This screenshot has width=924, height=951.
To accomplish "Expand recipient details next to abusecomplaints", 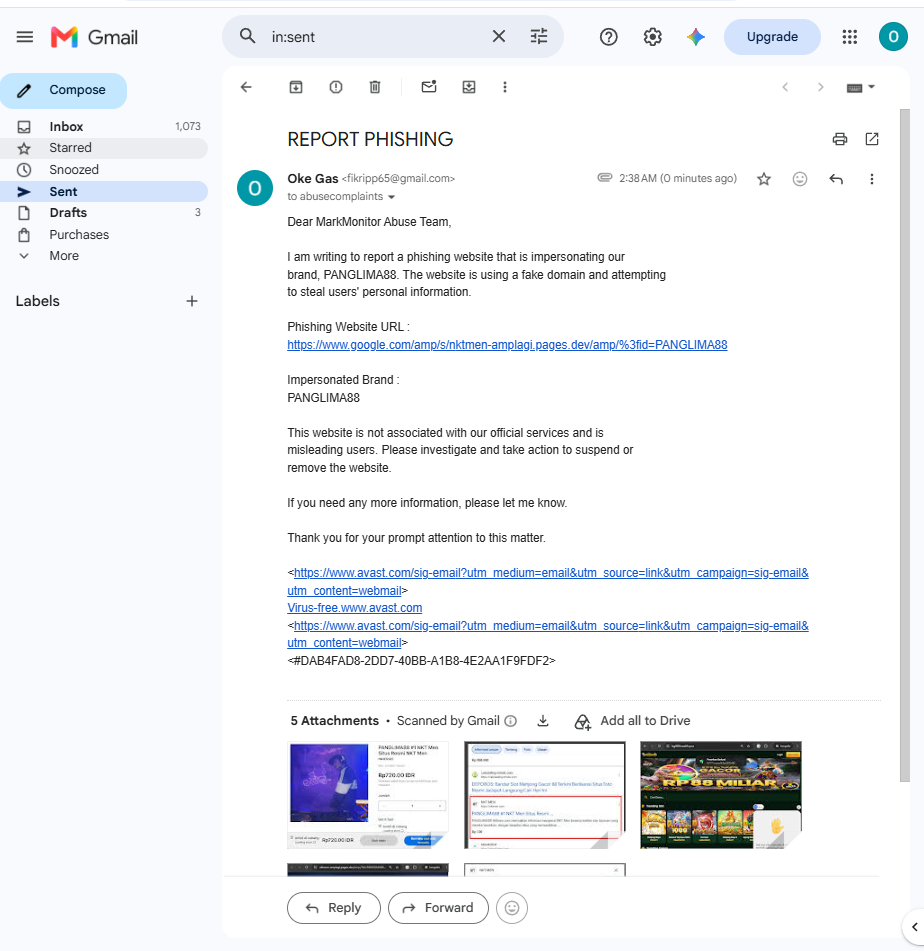I will tap(391, 197).
